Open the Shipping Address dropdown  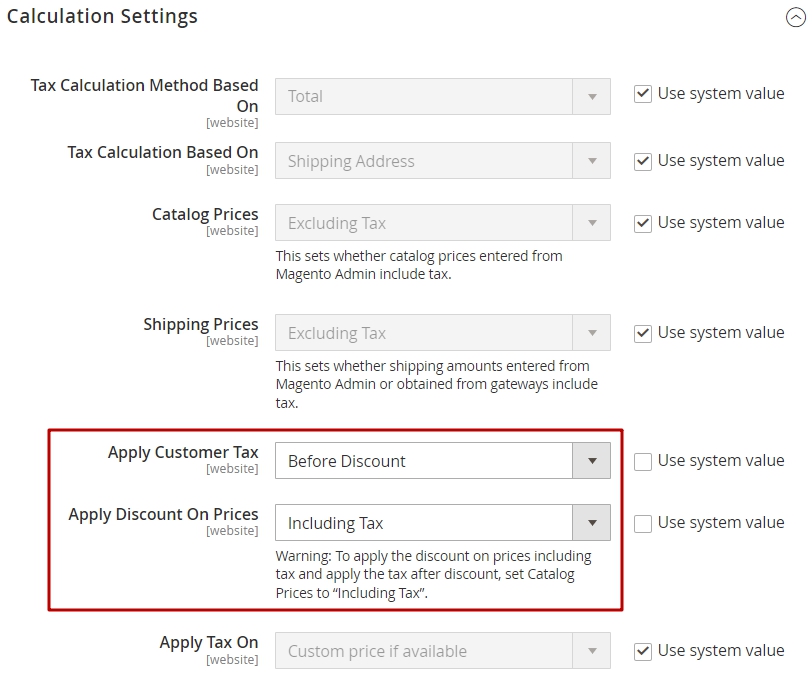click(443, 161)
